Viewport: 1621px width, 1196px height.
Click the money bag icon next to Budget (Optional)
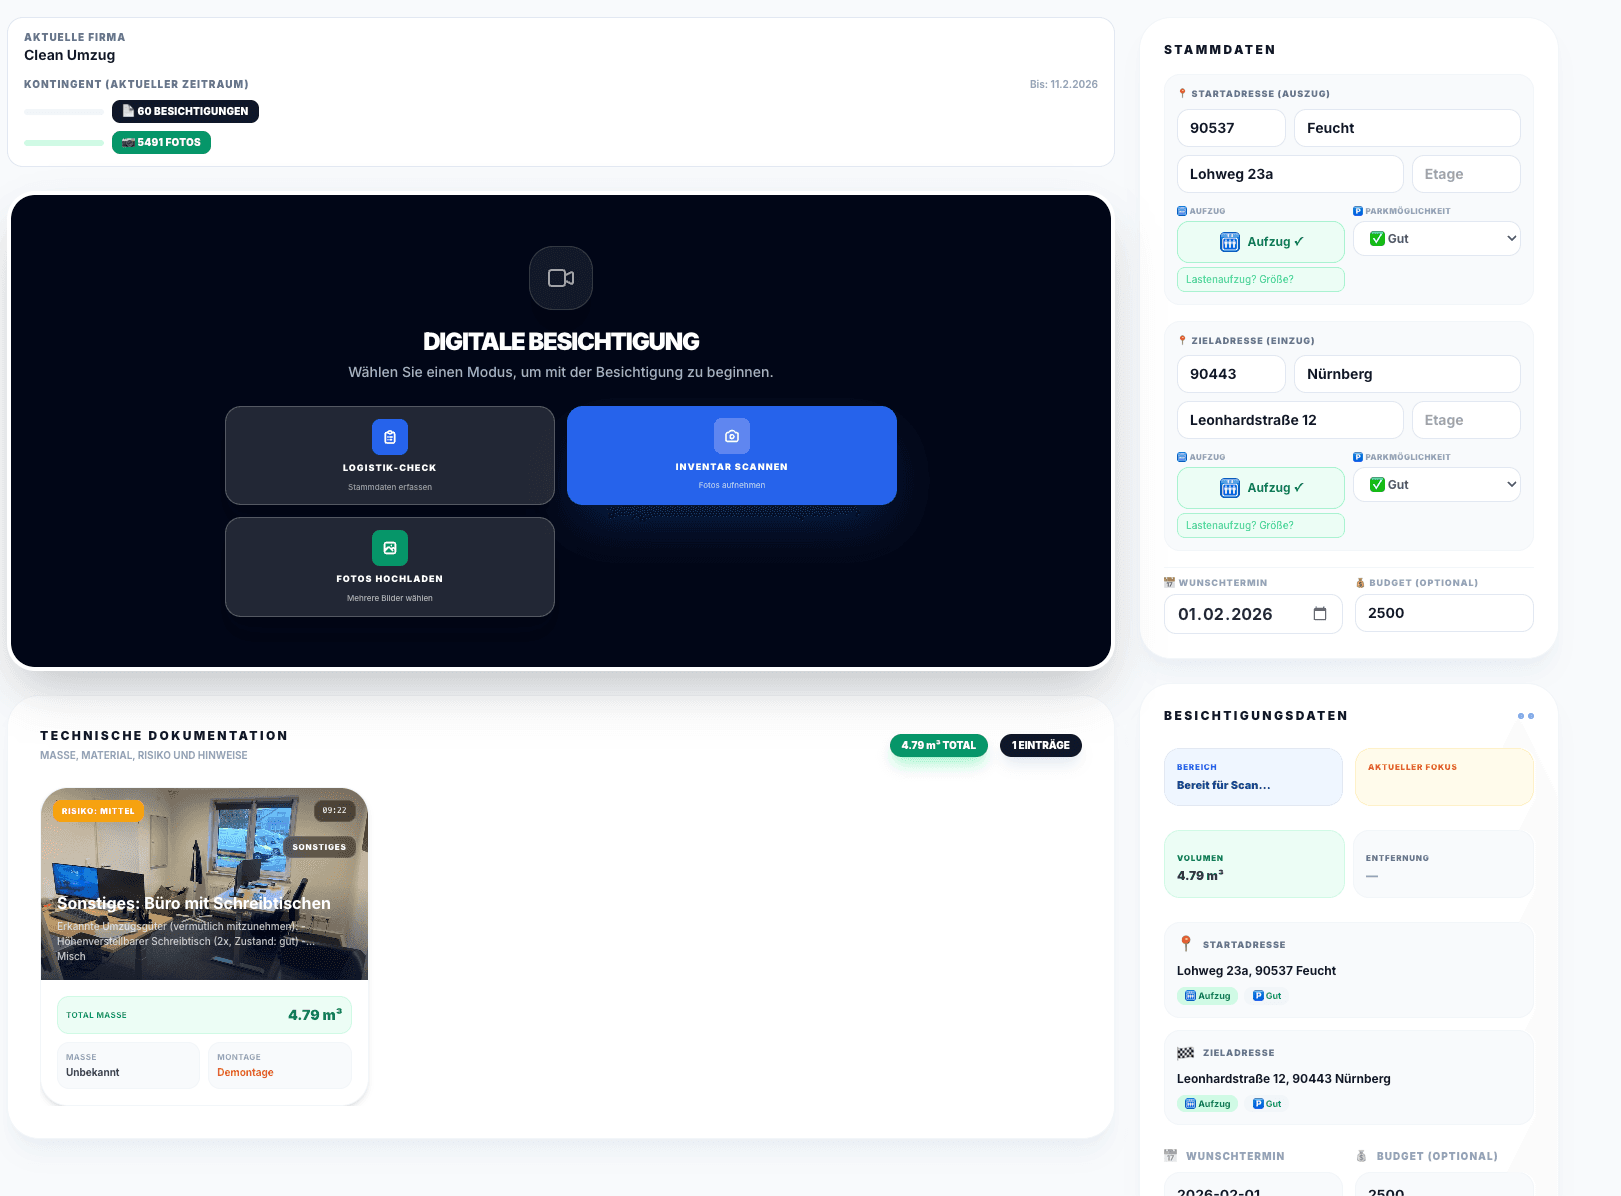pos(1360,582)
